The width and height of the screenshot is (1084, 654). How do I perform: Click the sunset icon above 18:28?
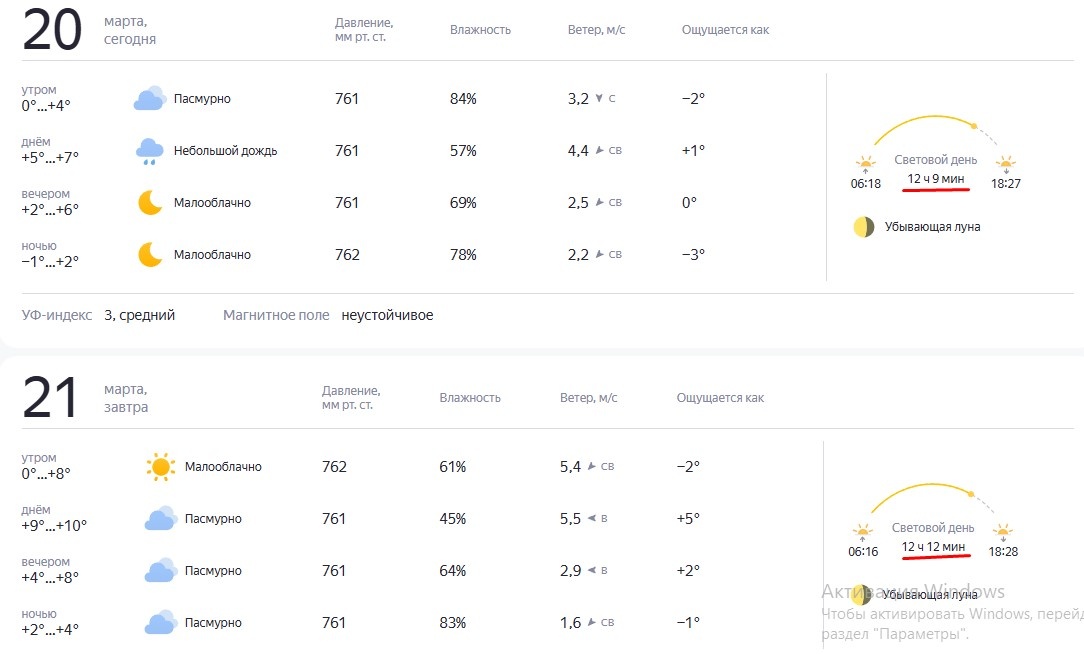(1003, 530)
